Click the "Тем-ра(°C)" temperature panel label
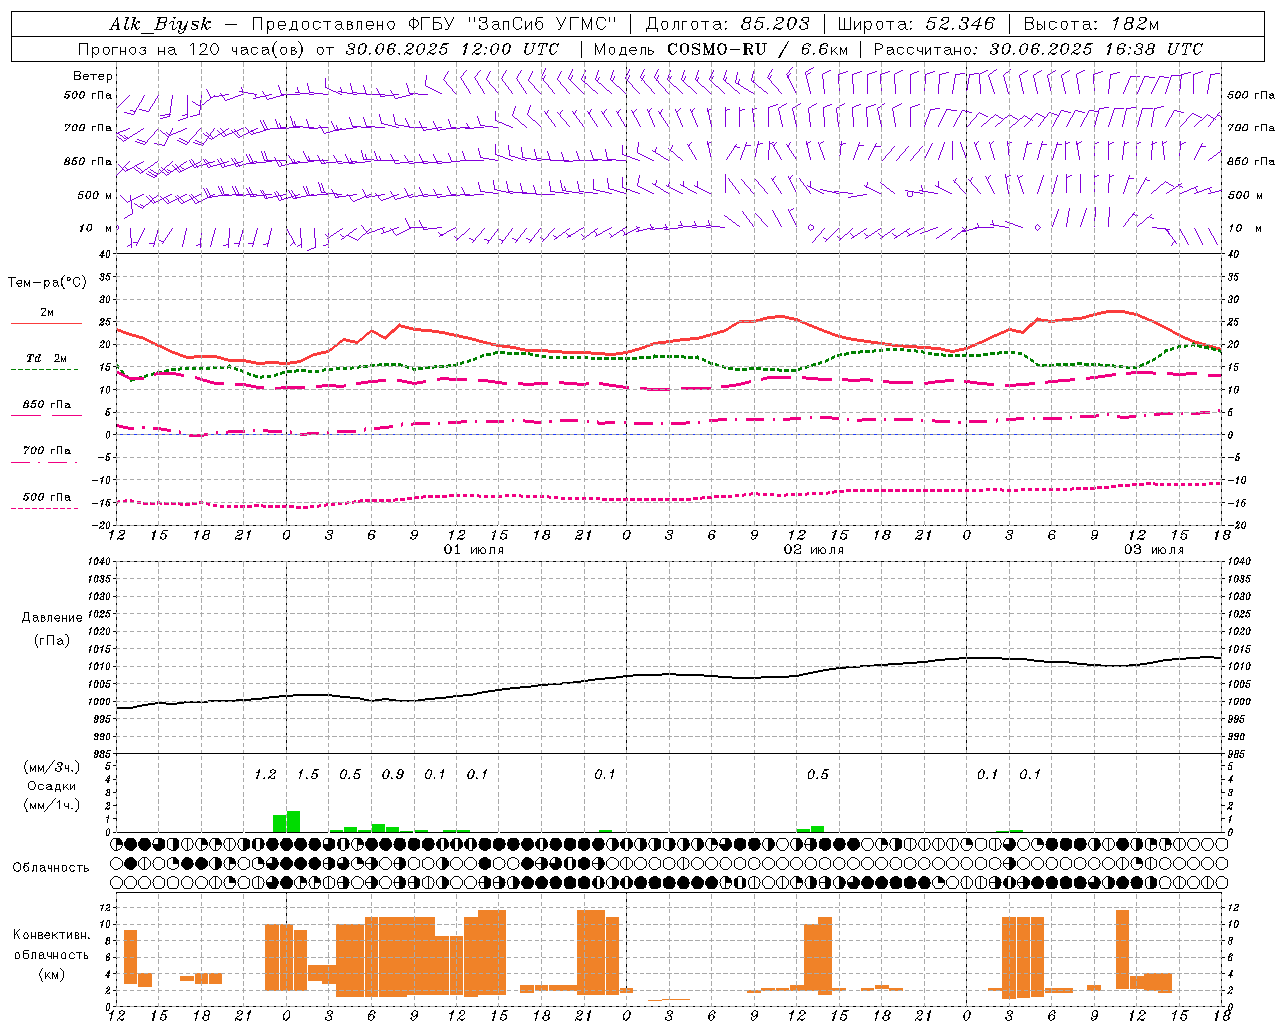 pyautogui.click(x=47, y=283)
